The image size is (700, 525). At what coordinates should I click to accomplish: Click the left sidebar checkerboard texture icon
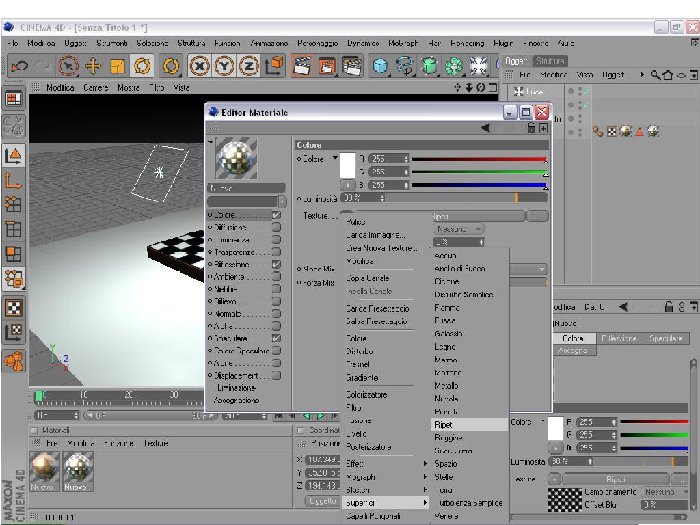[x=13, y=308]
